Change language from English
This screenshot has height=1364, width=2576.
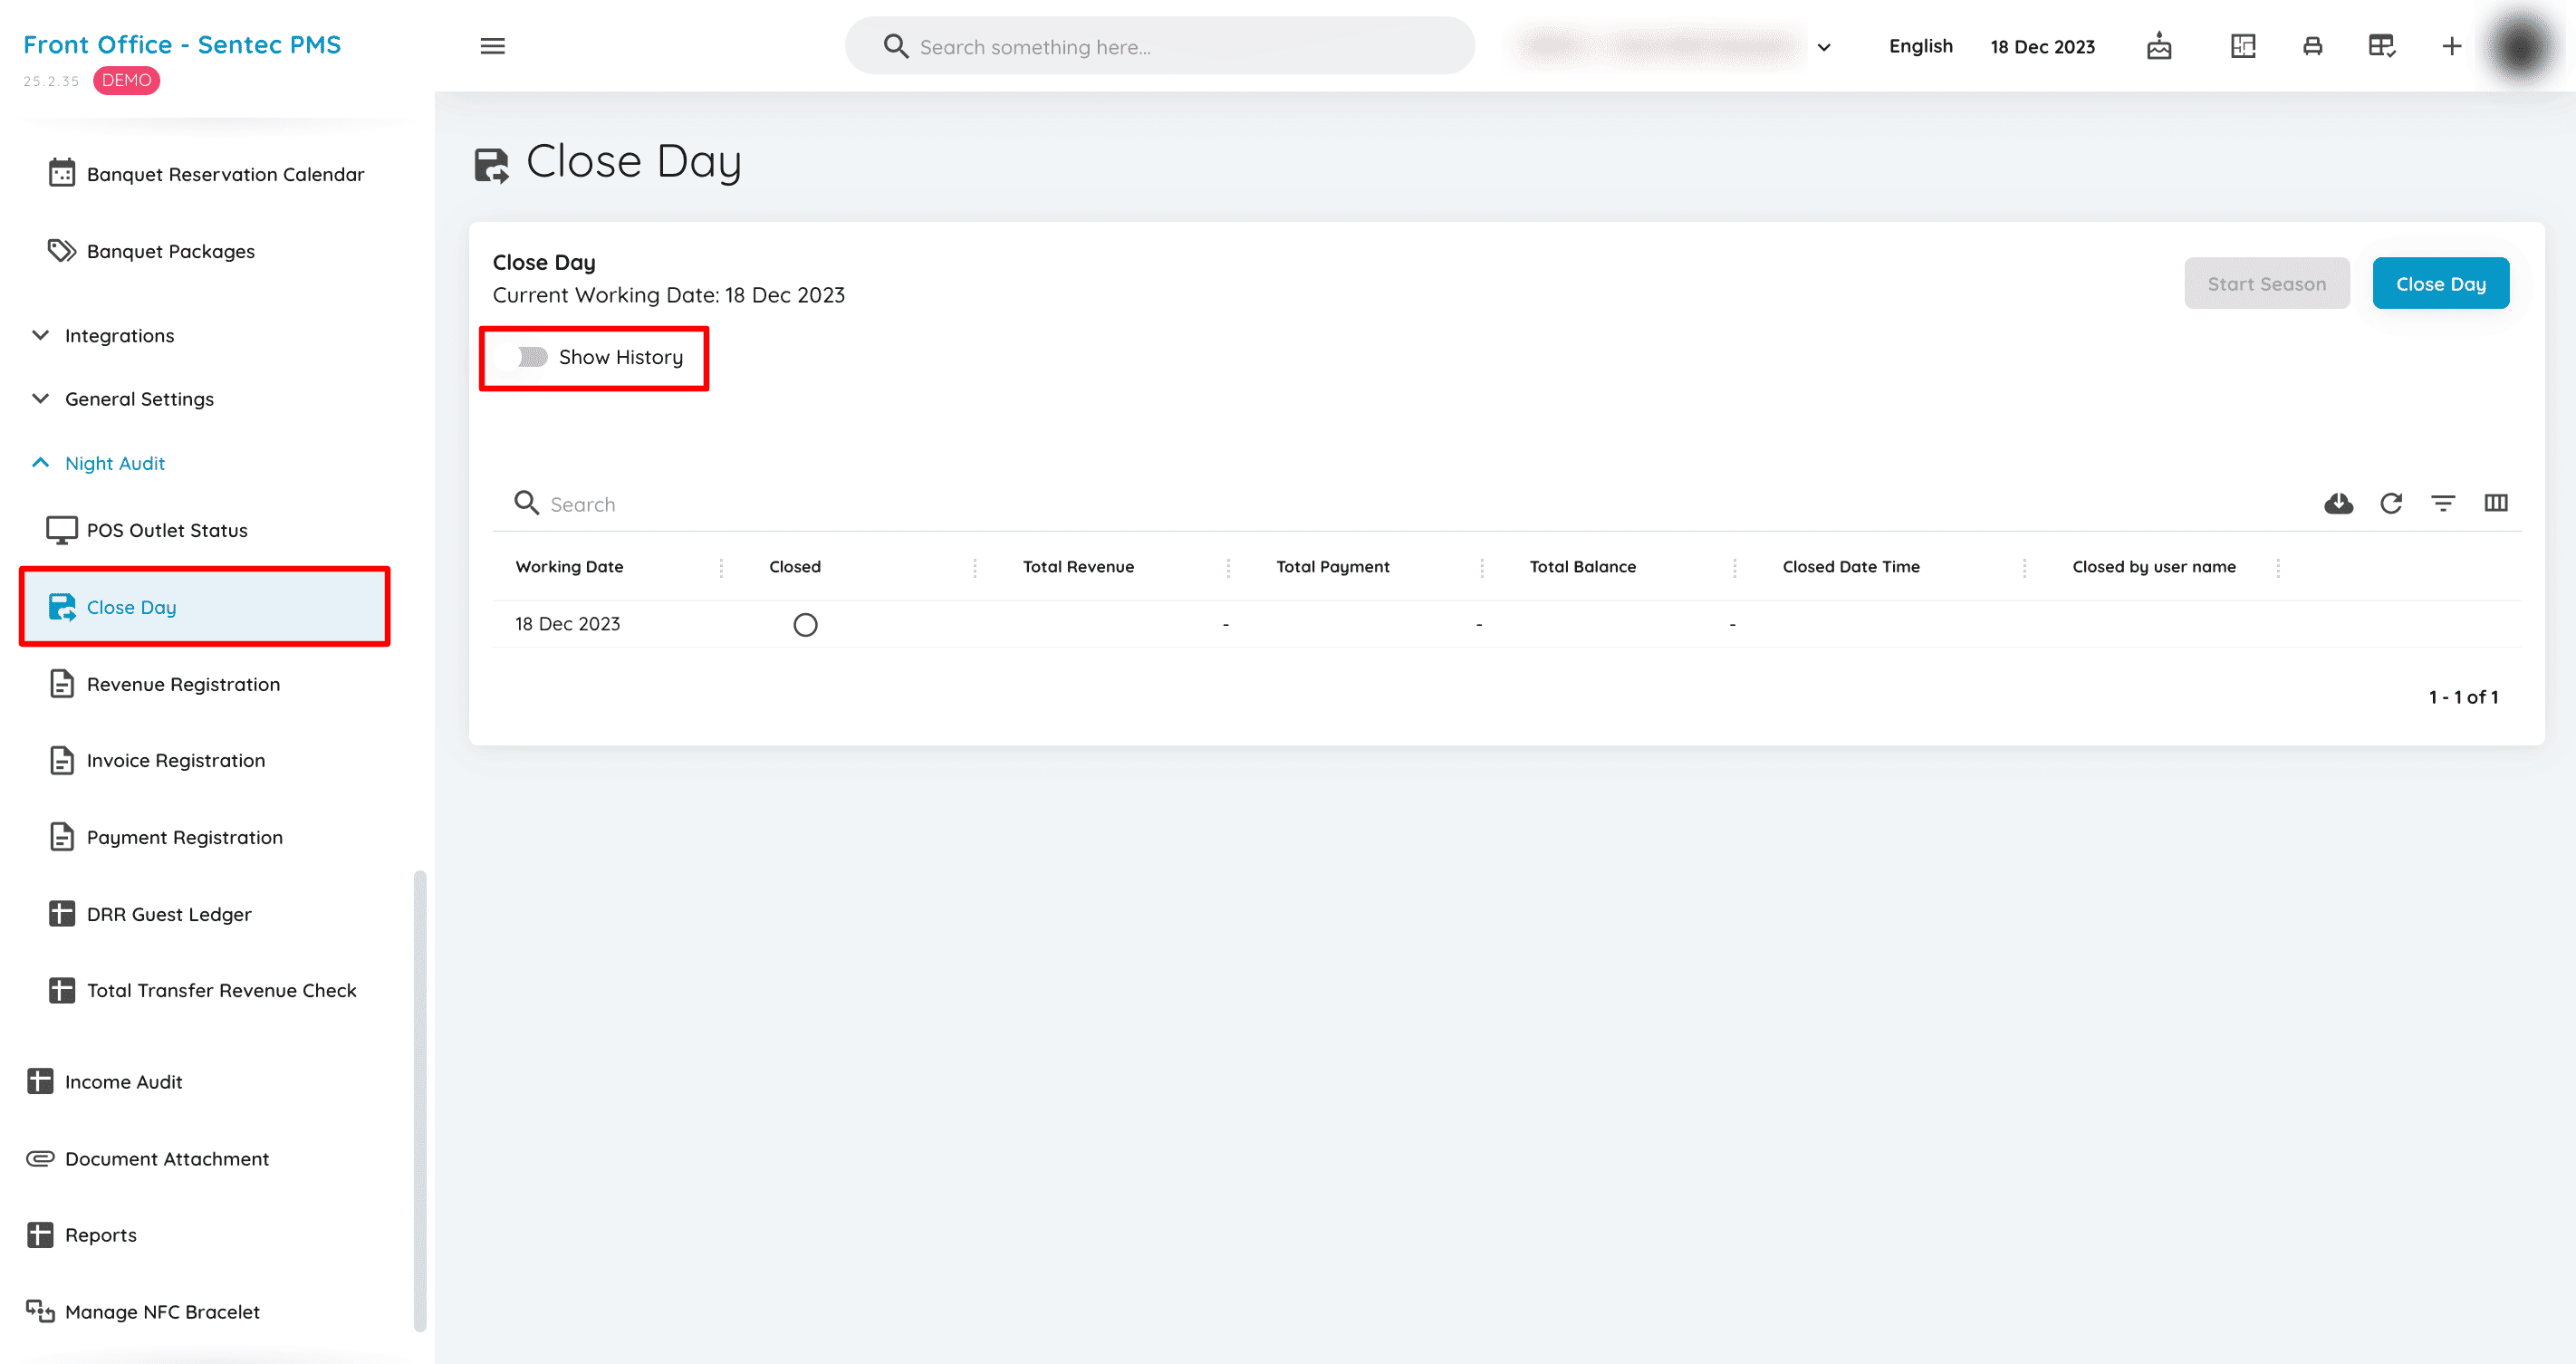coord(1920,46)
